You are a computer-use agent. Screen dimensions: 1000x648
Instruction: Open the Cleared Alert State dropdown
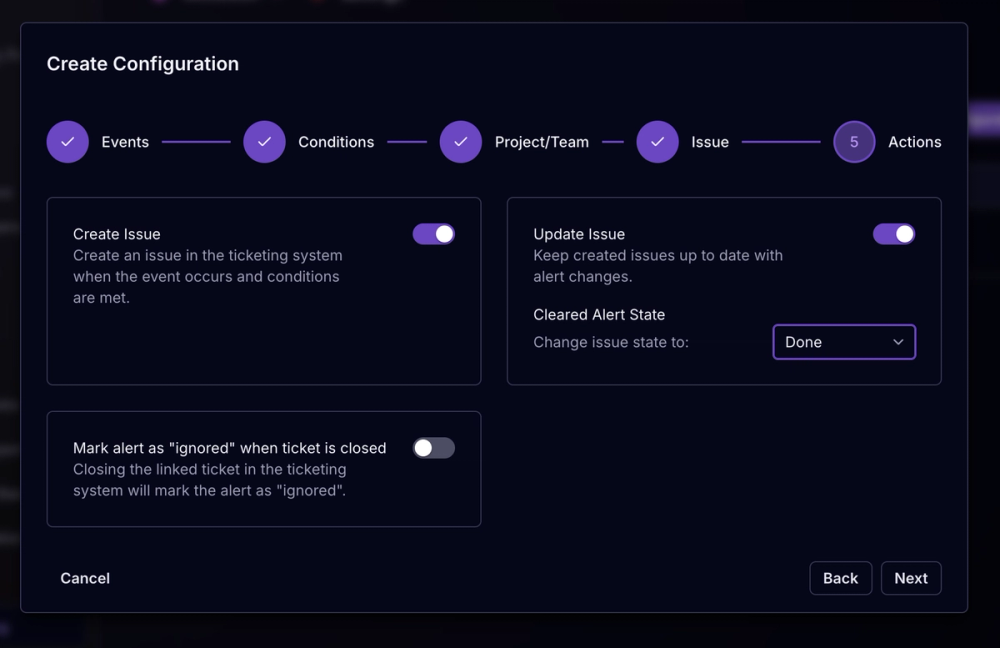click(844, 342)
